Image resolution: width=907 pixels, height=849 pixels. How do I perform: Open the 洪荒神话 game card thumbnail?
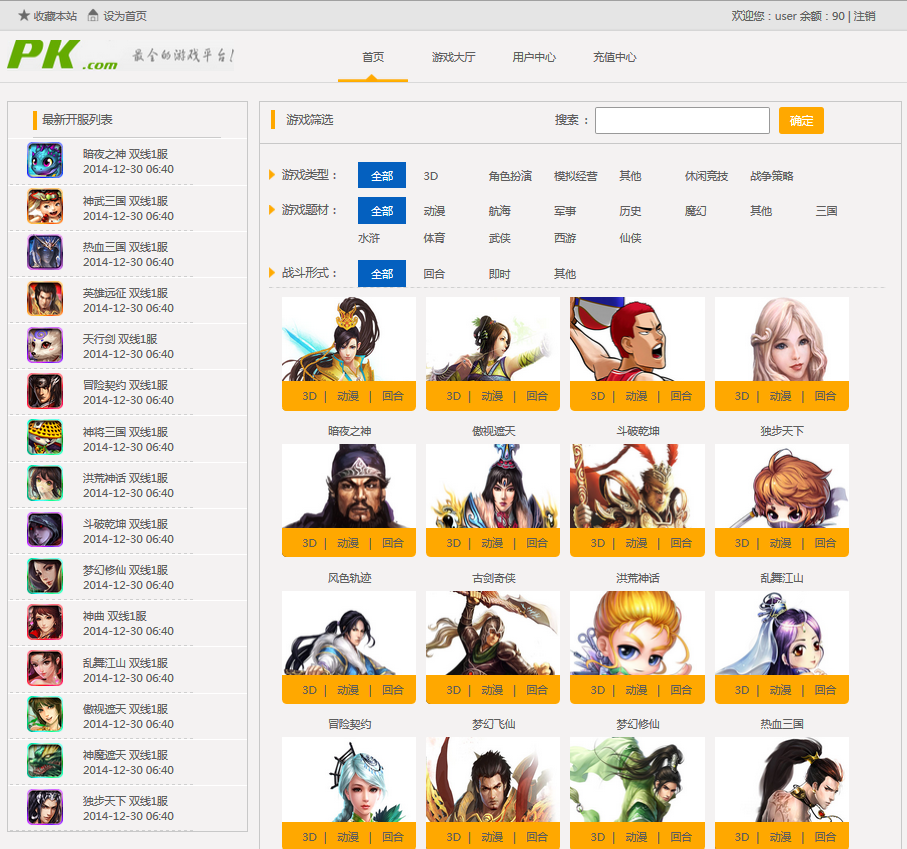click(637, 486)
